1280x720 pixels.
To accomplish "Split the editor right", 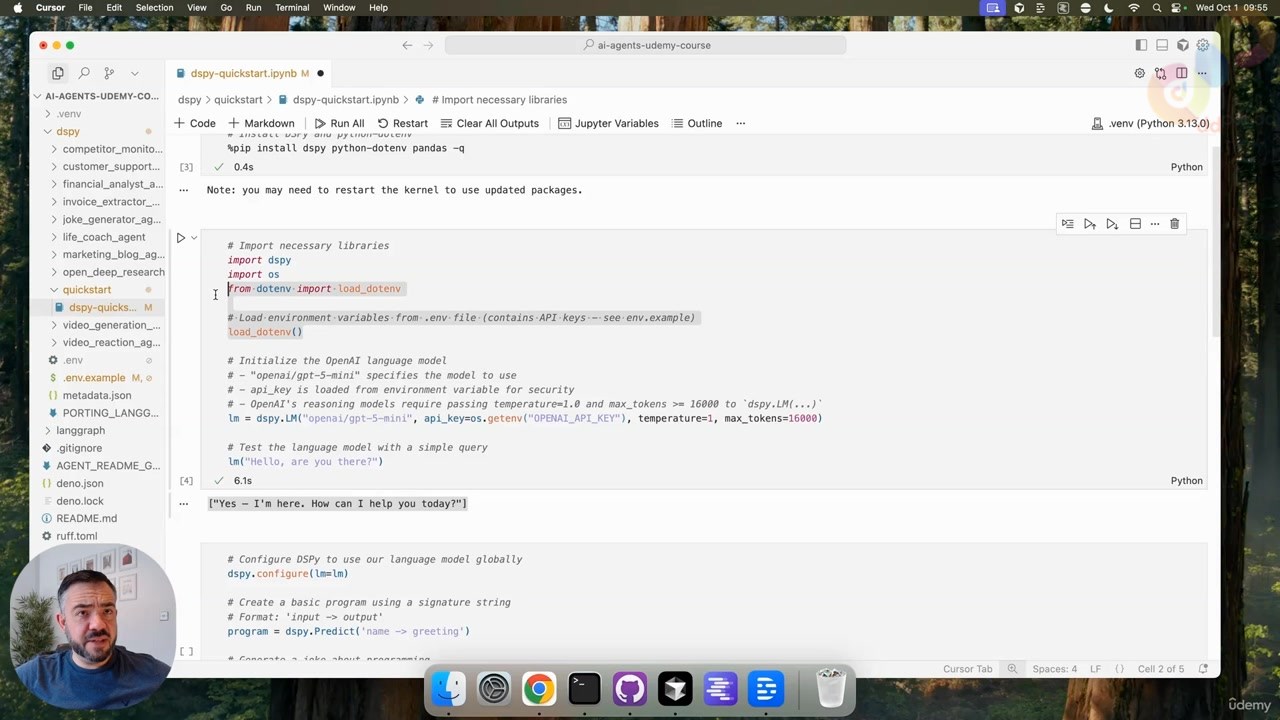I will [1181, 73].
